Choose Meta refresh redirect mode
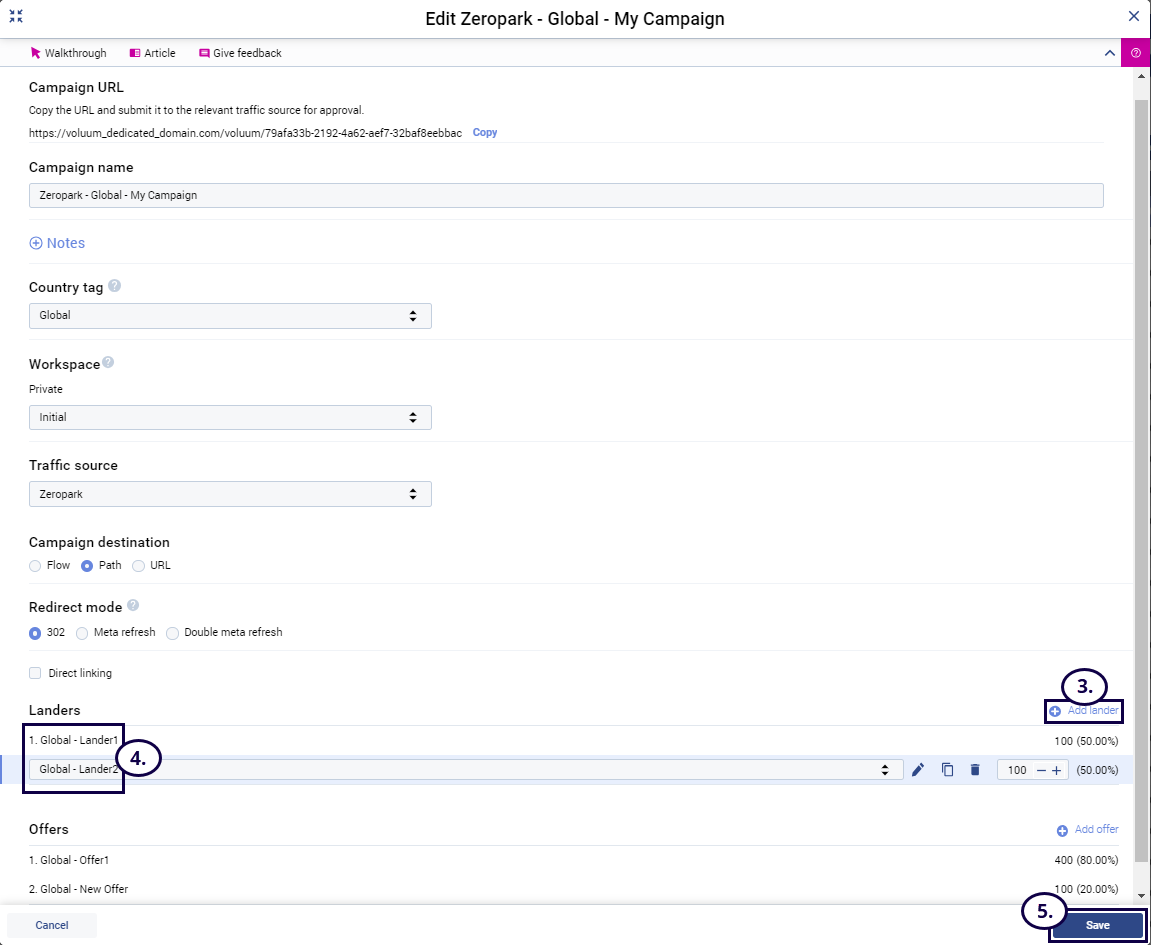Image resolution: width=1151 pixels, height=945 pixels. pos(83,633)
